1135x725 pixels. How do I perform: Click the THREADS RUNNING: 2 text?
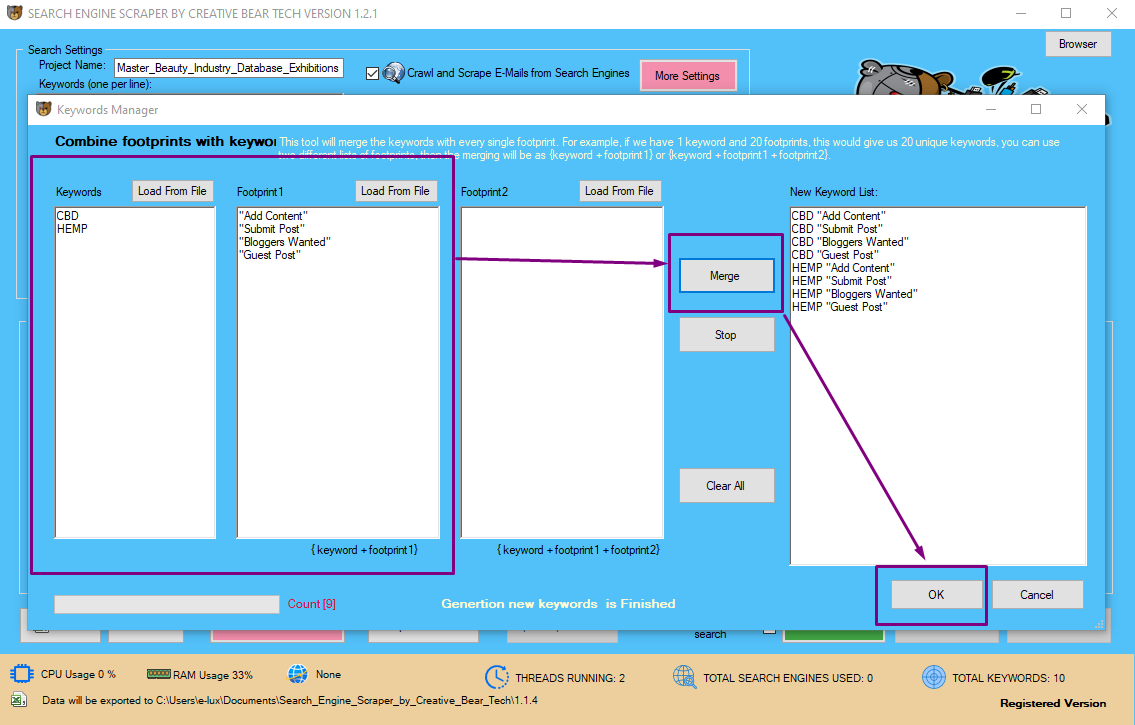click(570, 678)
